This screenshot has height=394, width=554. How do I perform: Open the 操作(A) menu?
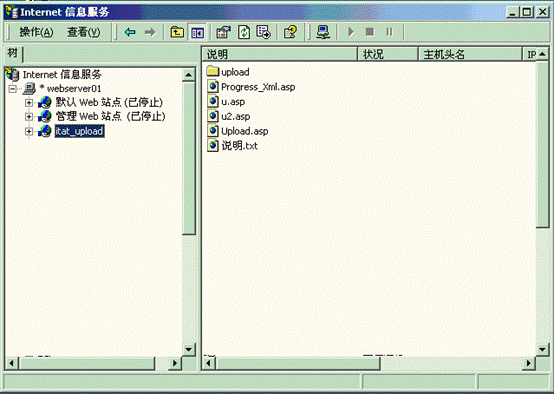(36, 33)
